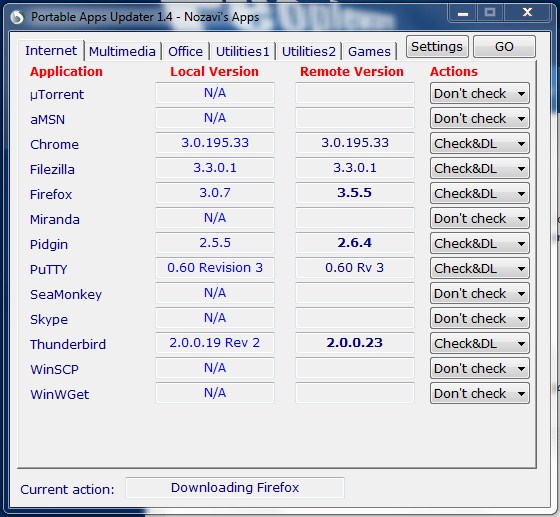Click the Remote Version column header

(x=352, y=72)
